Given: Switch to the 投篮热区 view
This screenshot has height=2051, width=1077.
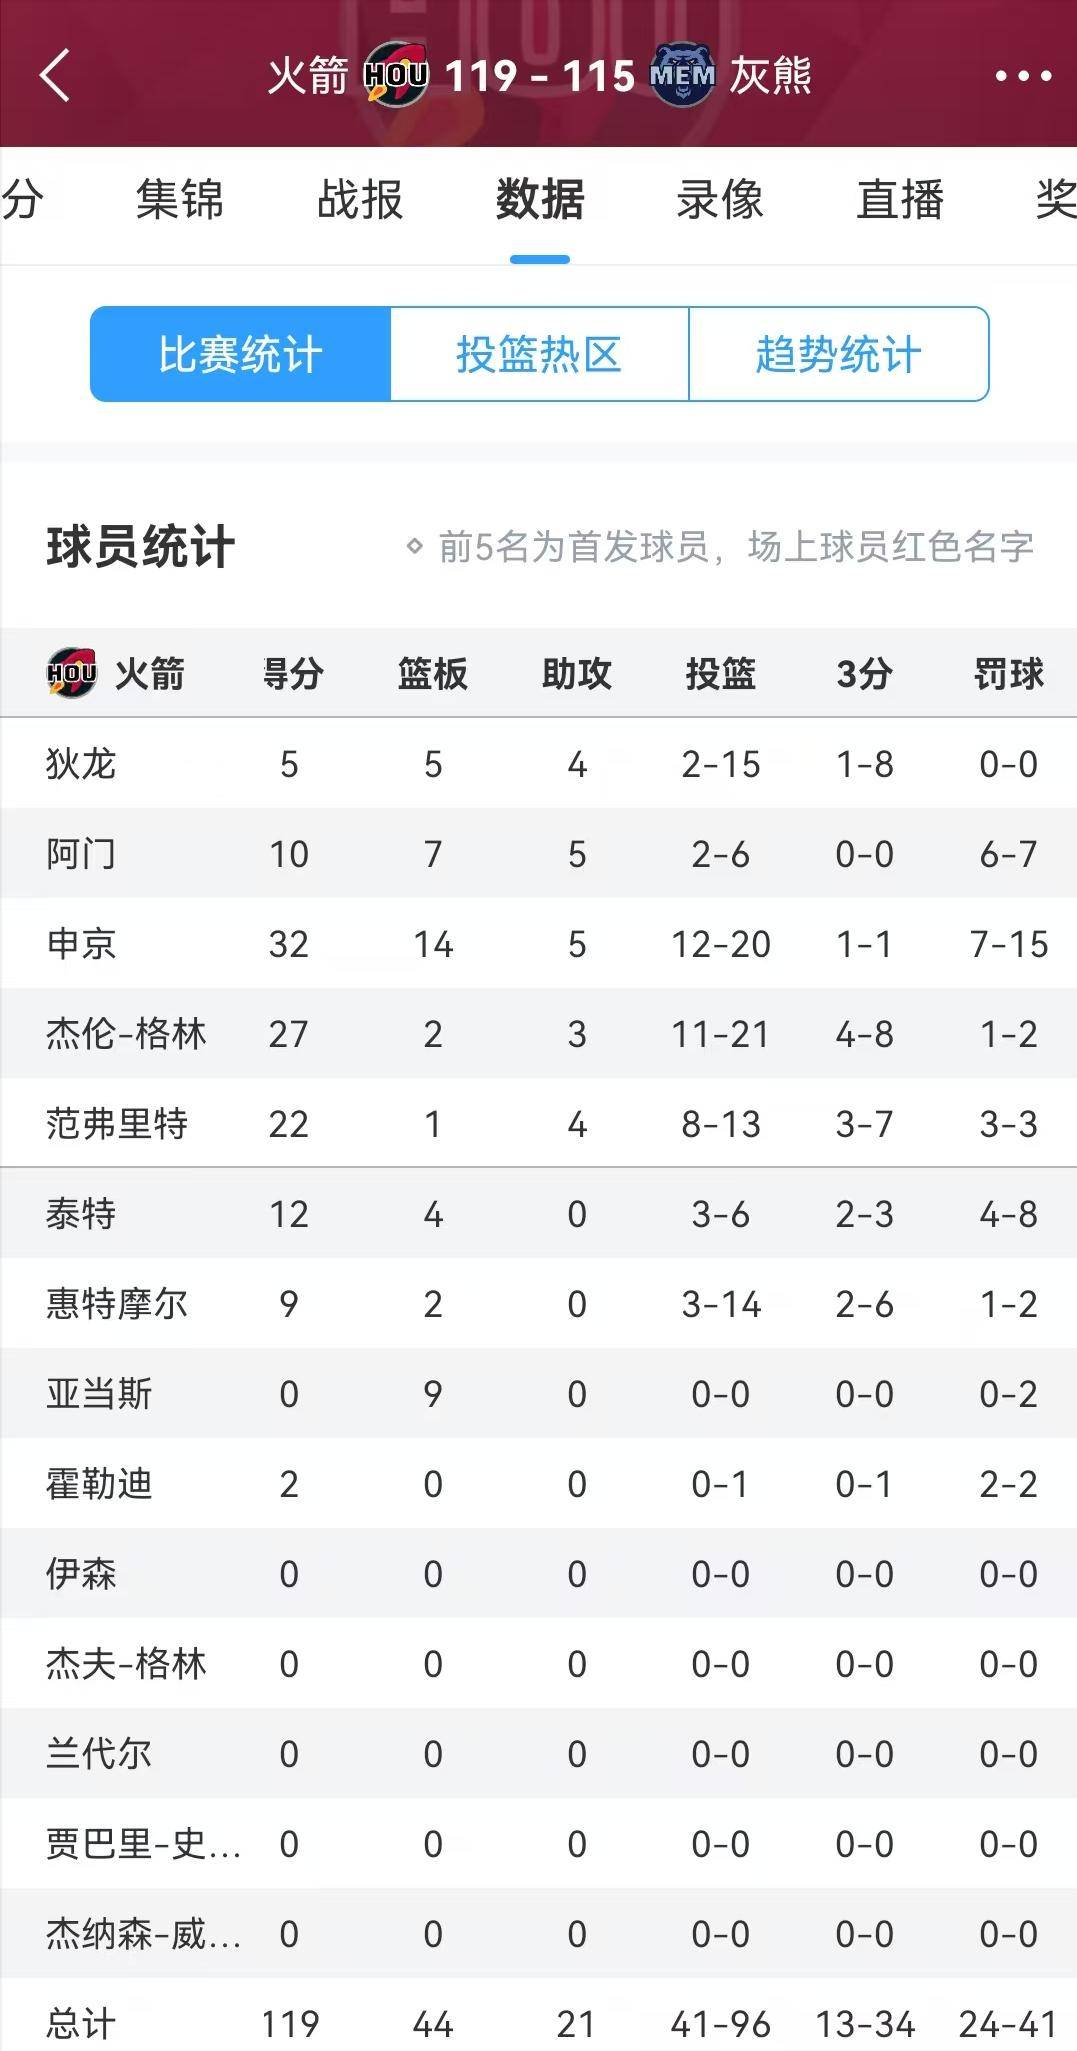Looking at the screenshot, I should pyautogui.click(x=539, y=355).
